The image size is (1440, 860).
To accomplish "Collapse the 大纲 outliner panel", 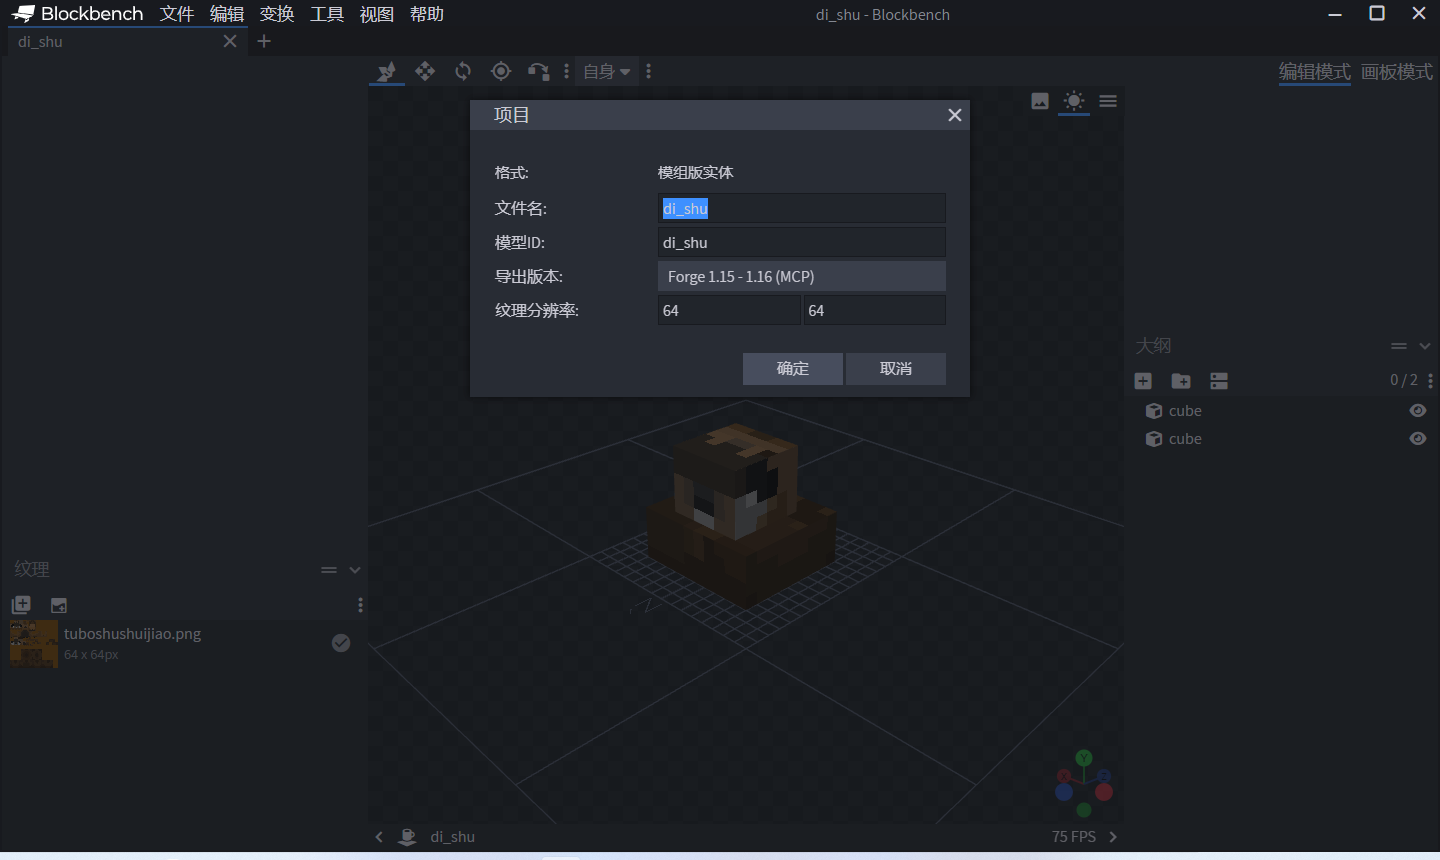I will 1426,345.
